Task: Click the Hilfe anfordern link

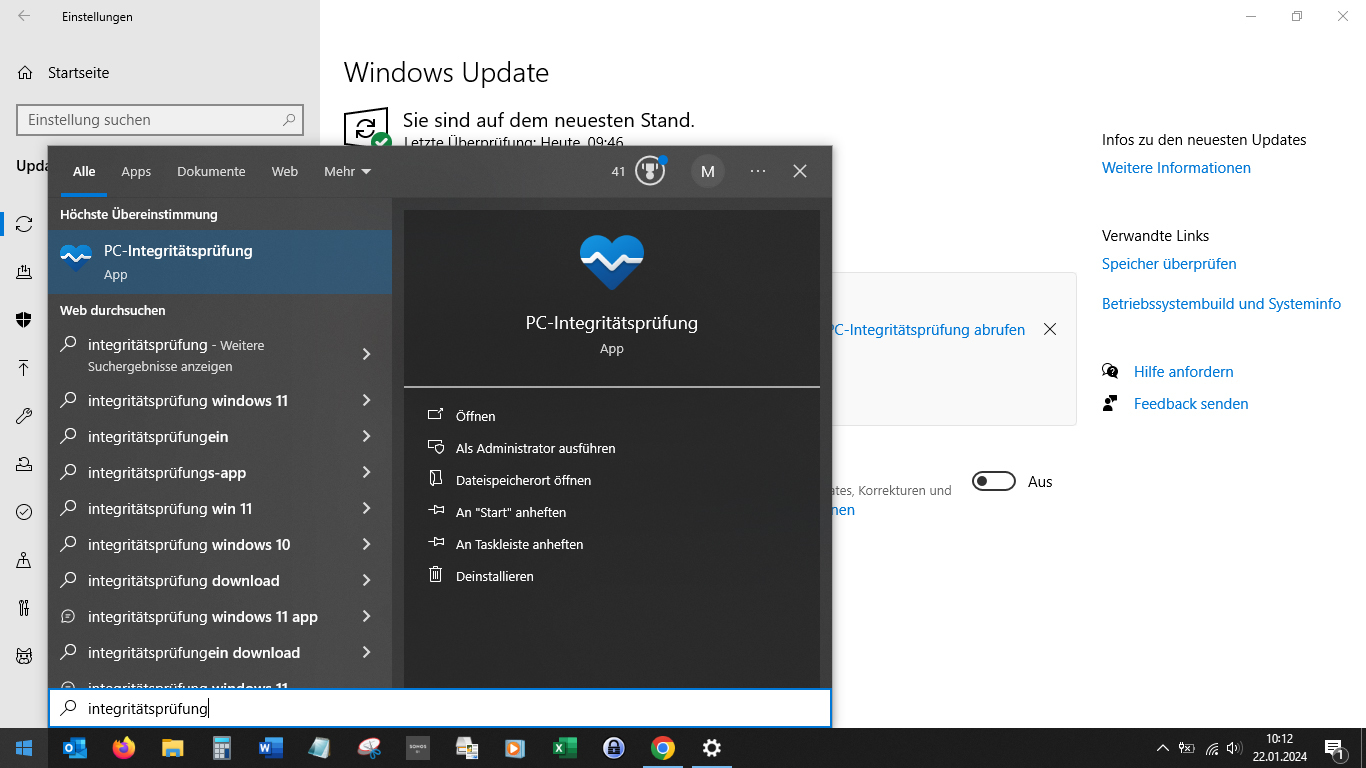Action: [1183, 371]
